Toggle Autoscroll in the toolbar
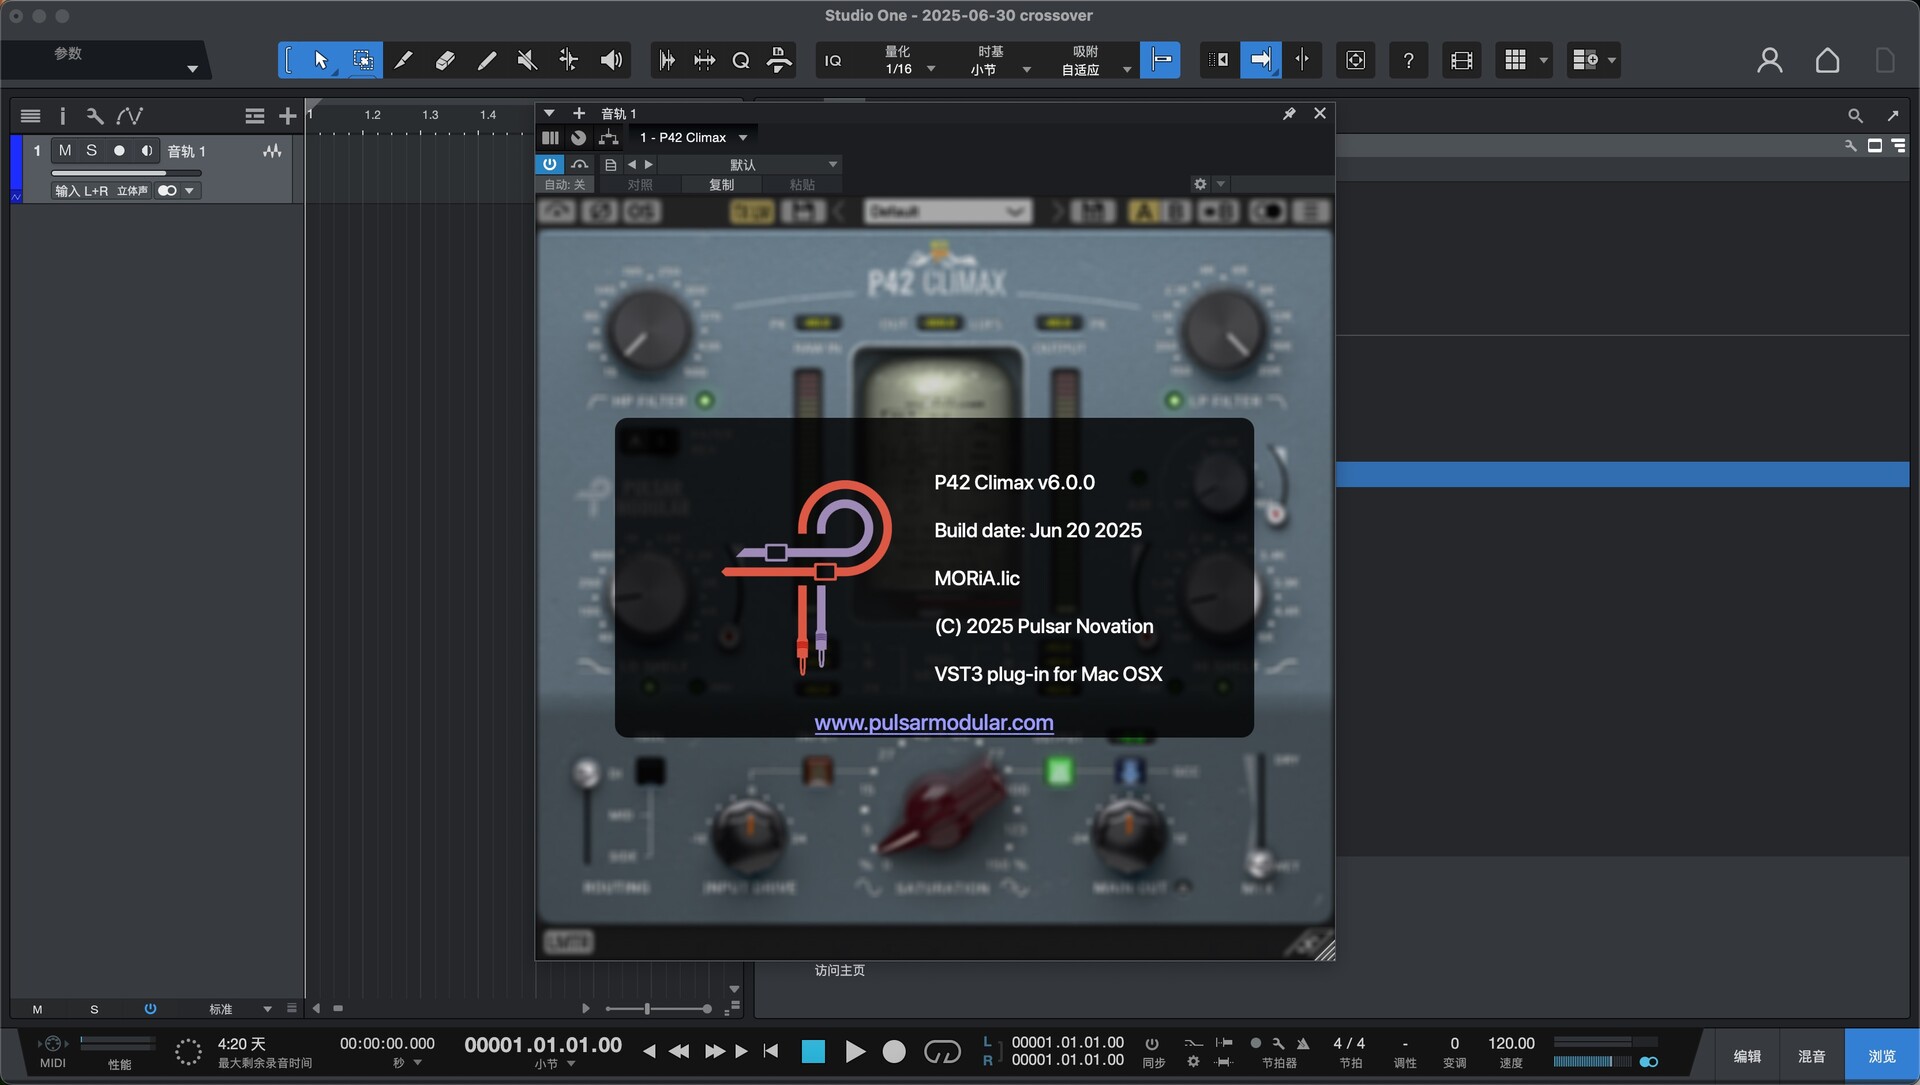The height and width of the screenshot is (1085, 1920). point(1260,60)
